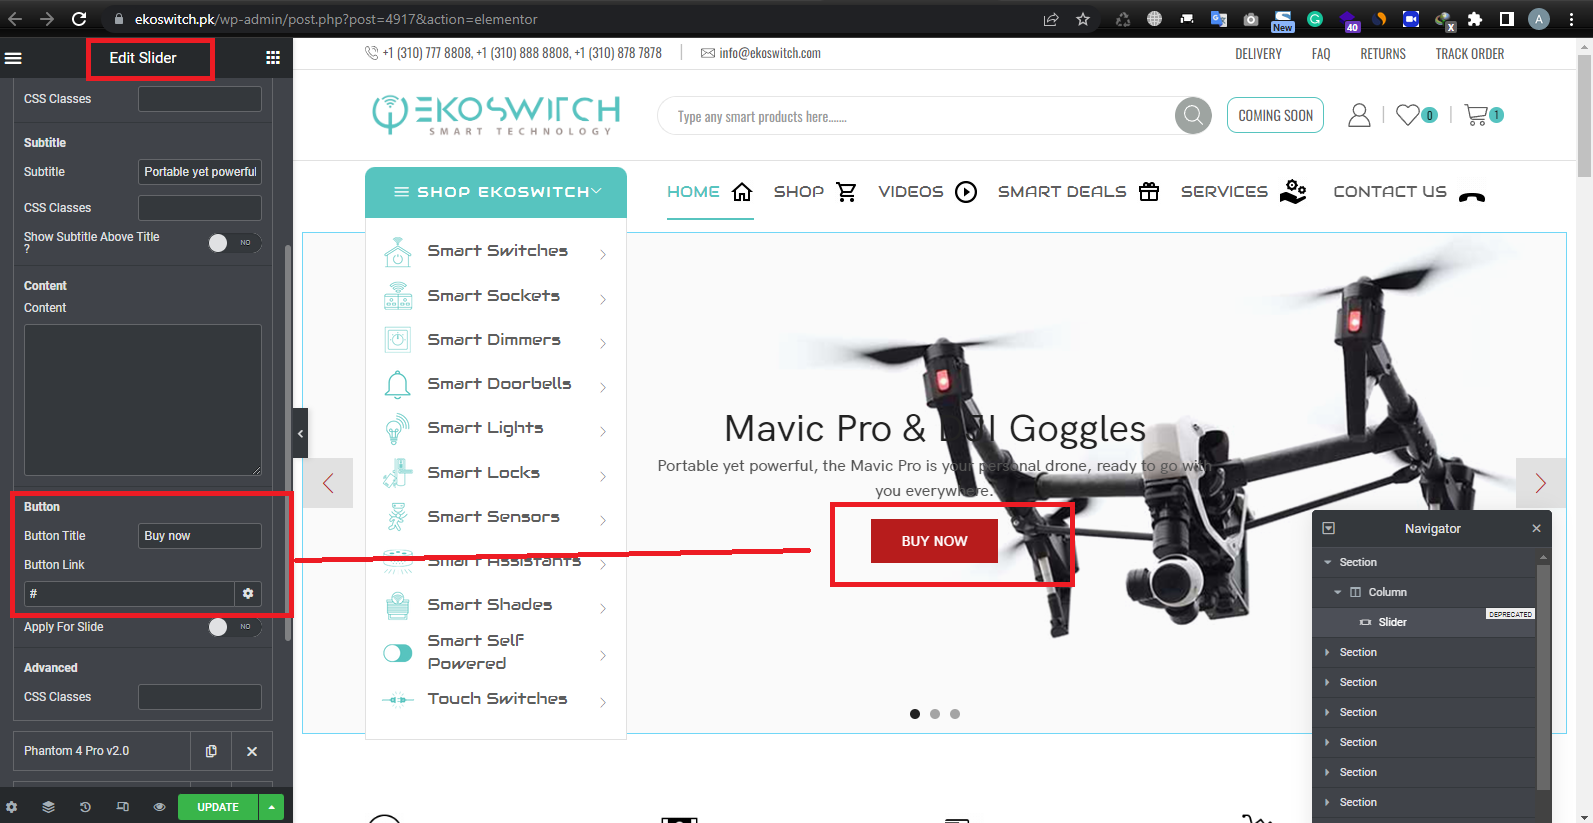The height and width of the screenshot is (823, 1593).
Task: Select the third slider pagination dot
Action: tap(955, 714)
